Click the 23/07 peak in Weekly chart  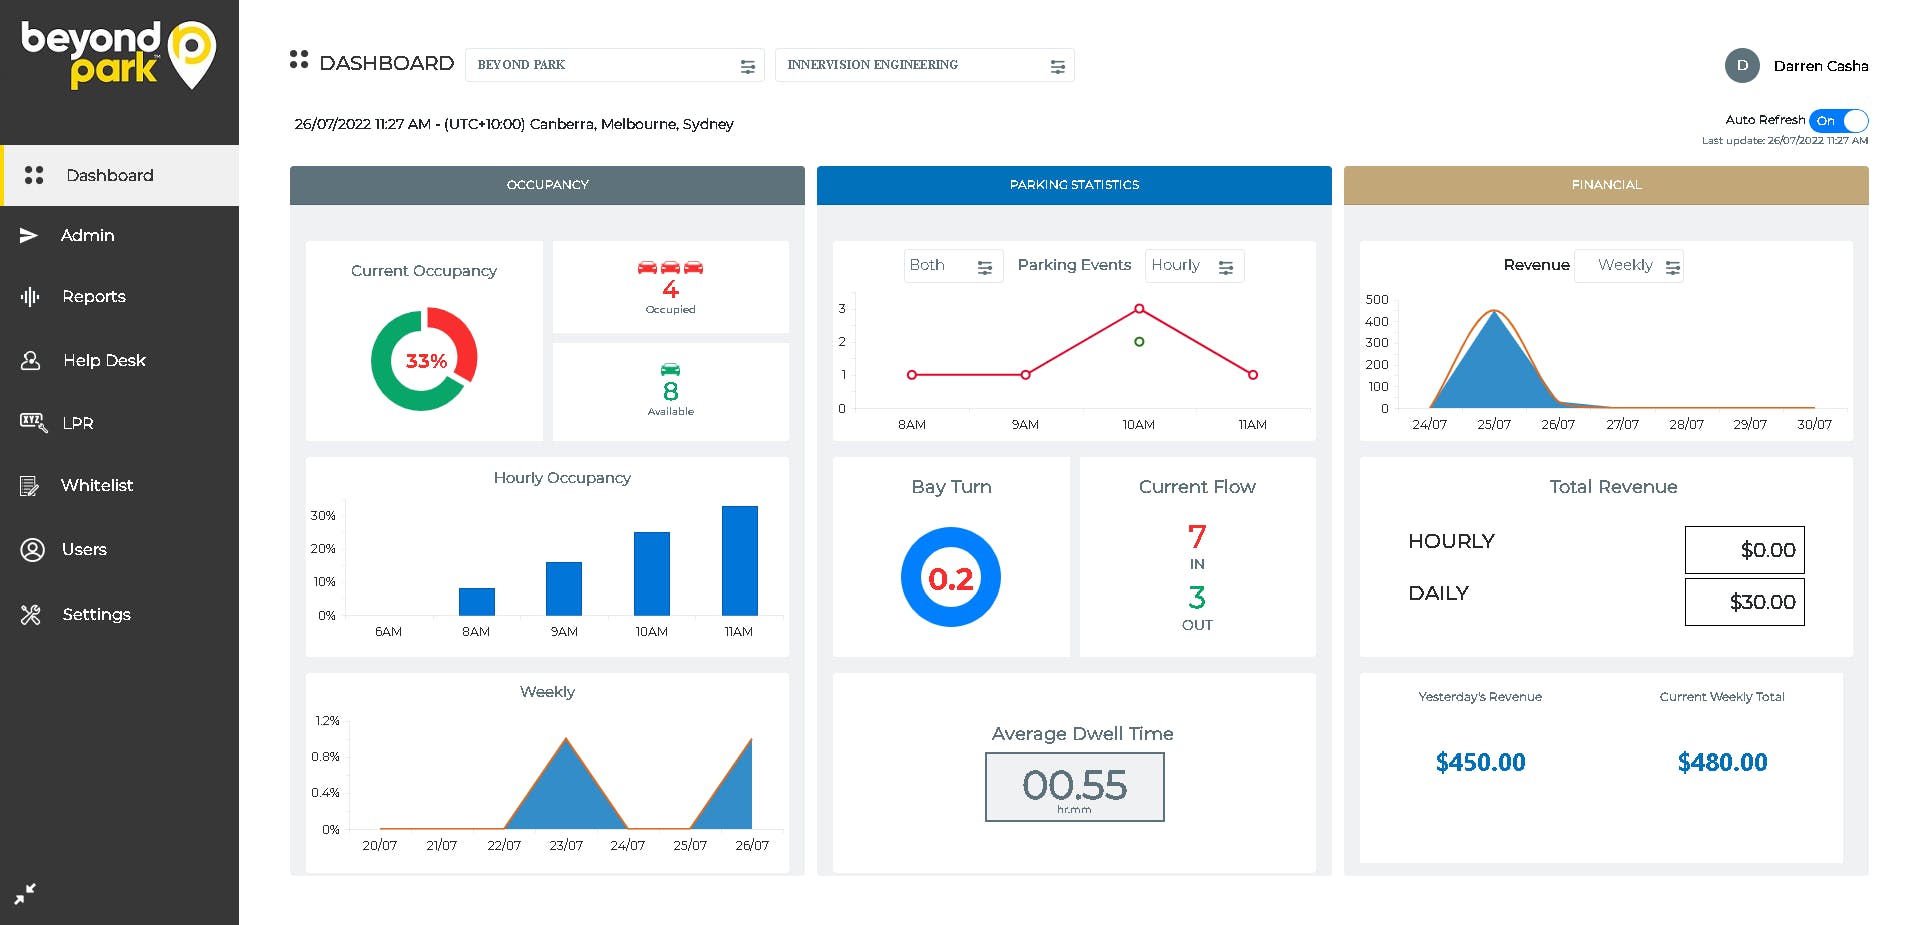pyautogui.click(x=566, y=740)
